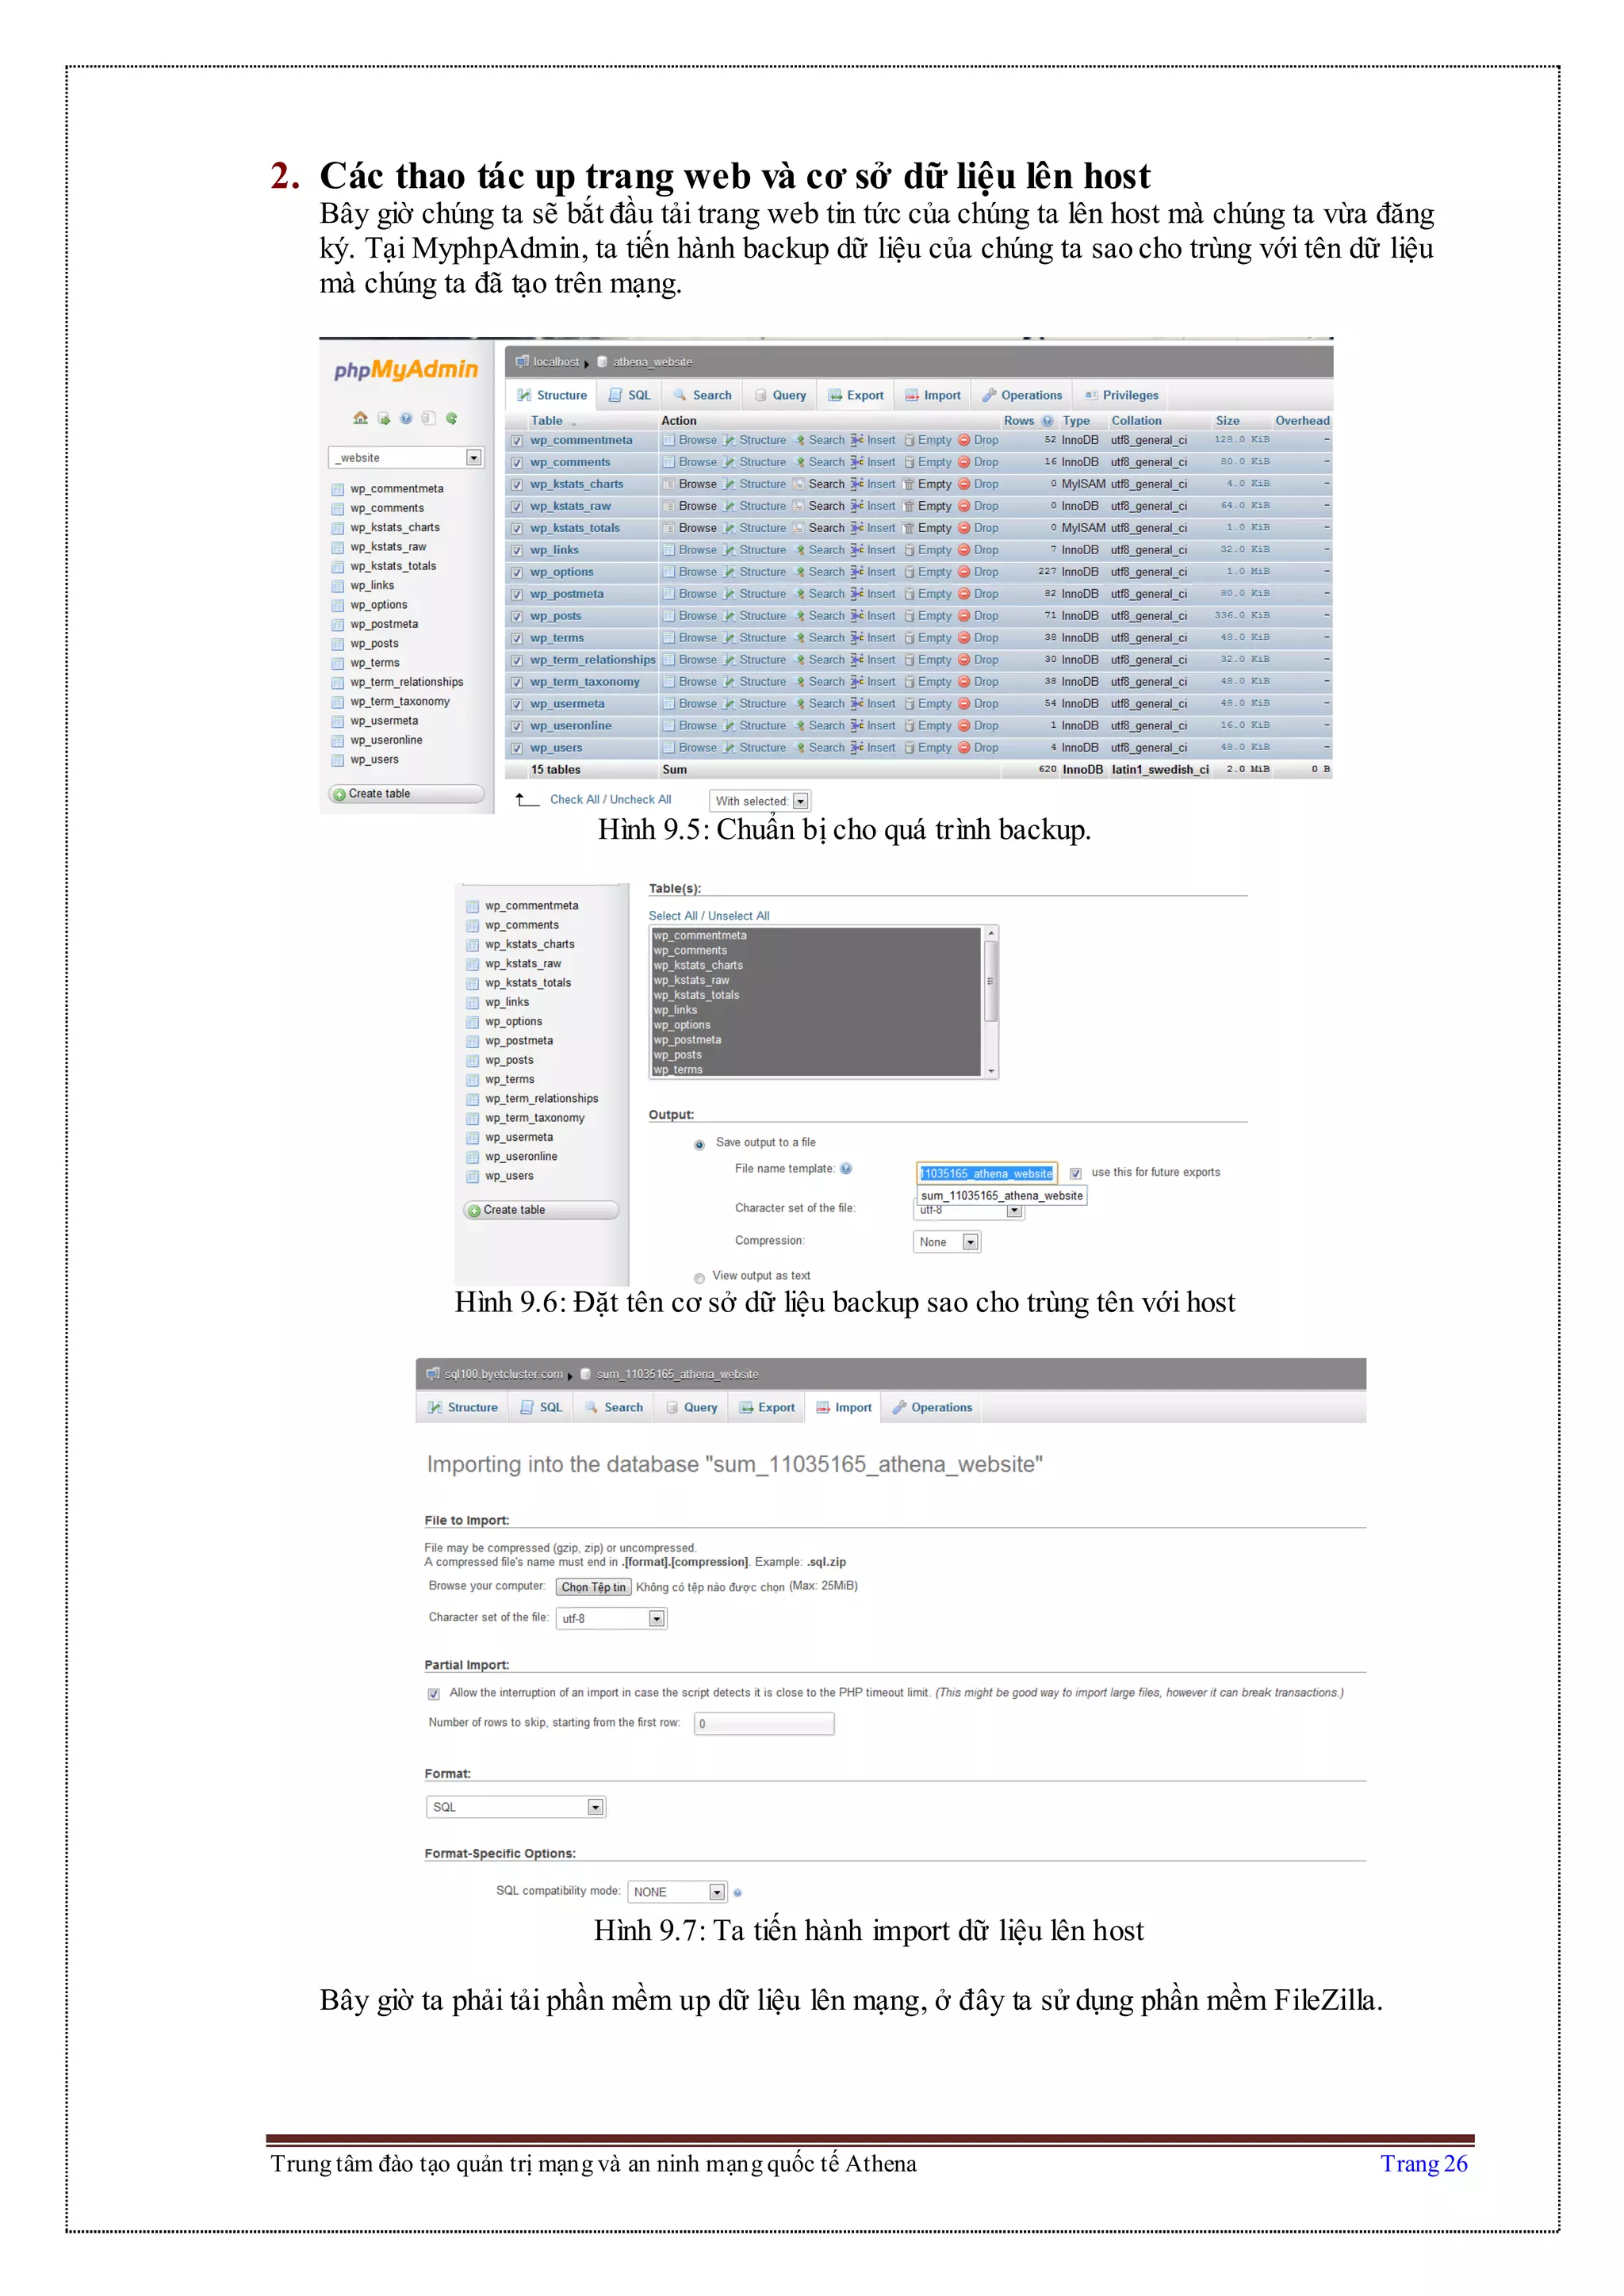Click the 'Chọn Tệp tin' file button
Viewport: 1624px width, 2296px height.
(x=593, y=1587)
